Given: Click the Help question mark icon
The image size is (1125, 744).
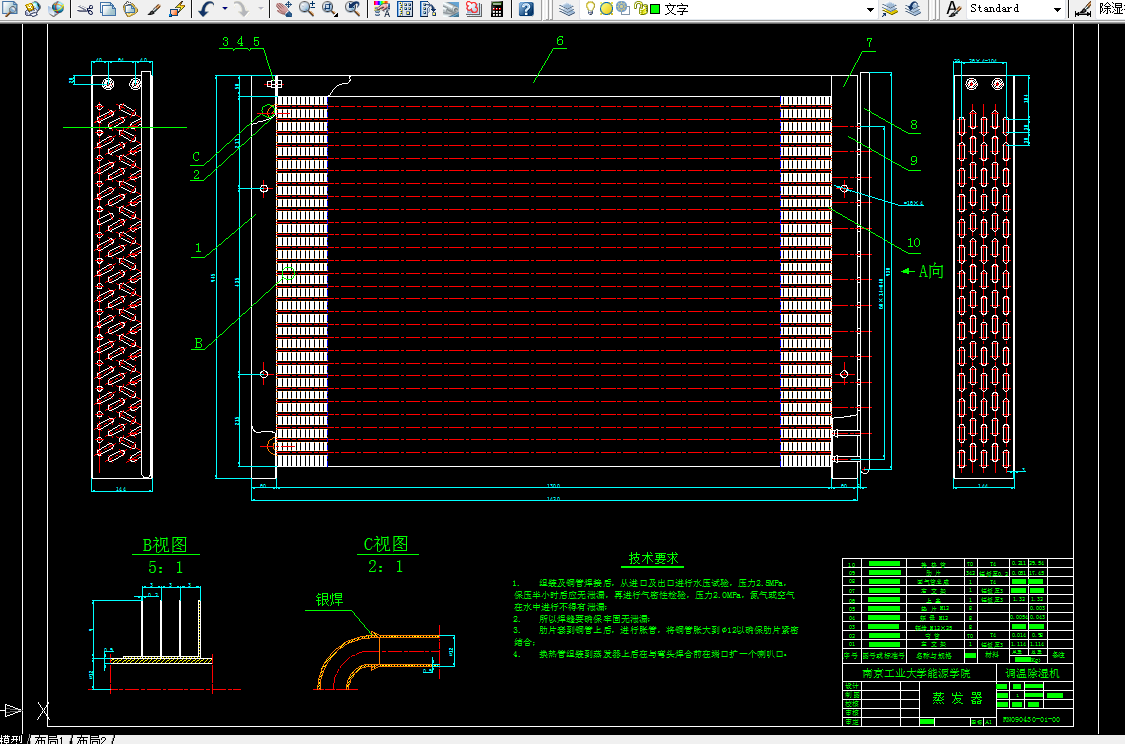Looking at the screenshot, I should pos(527,9).
